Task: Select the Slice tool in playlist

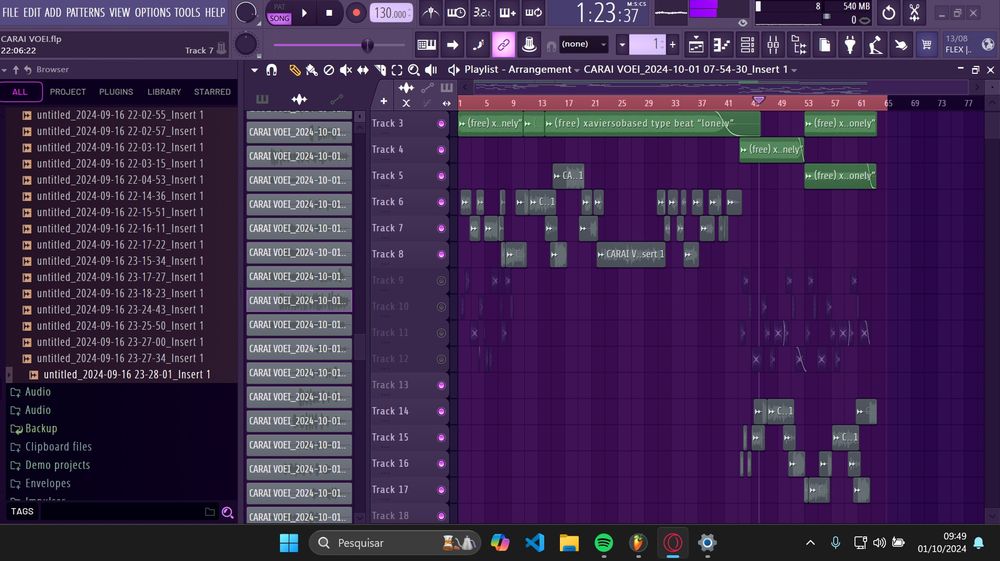Action: (x=380, y=70)
